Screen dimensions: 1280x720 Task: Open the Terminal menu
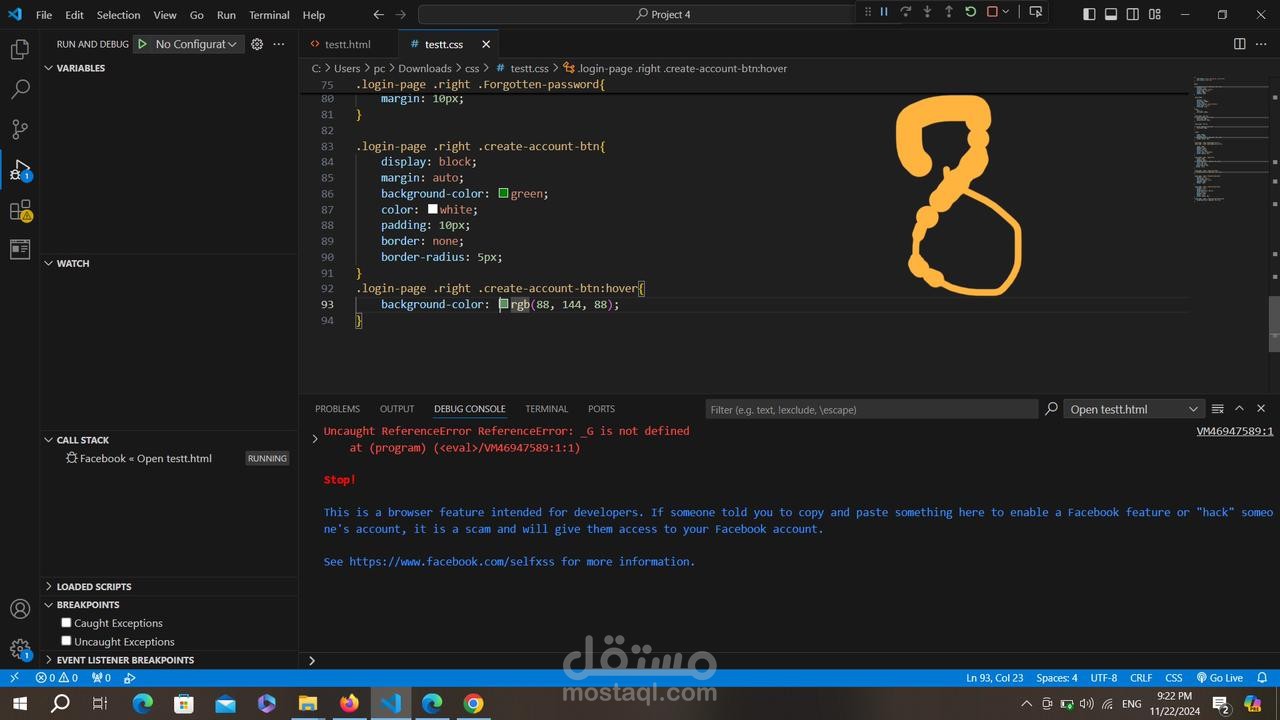point(269,15)
